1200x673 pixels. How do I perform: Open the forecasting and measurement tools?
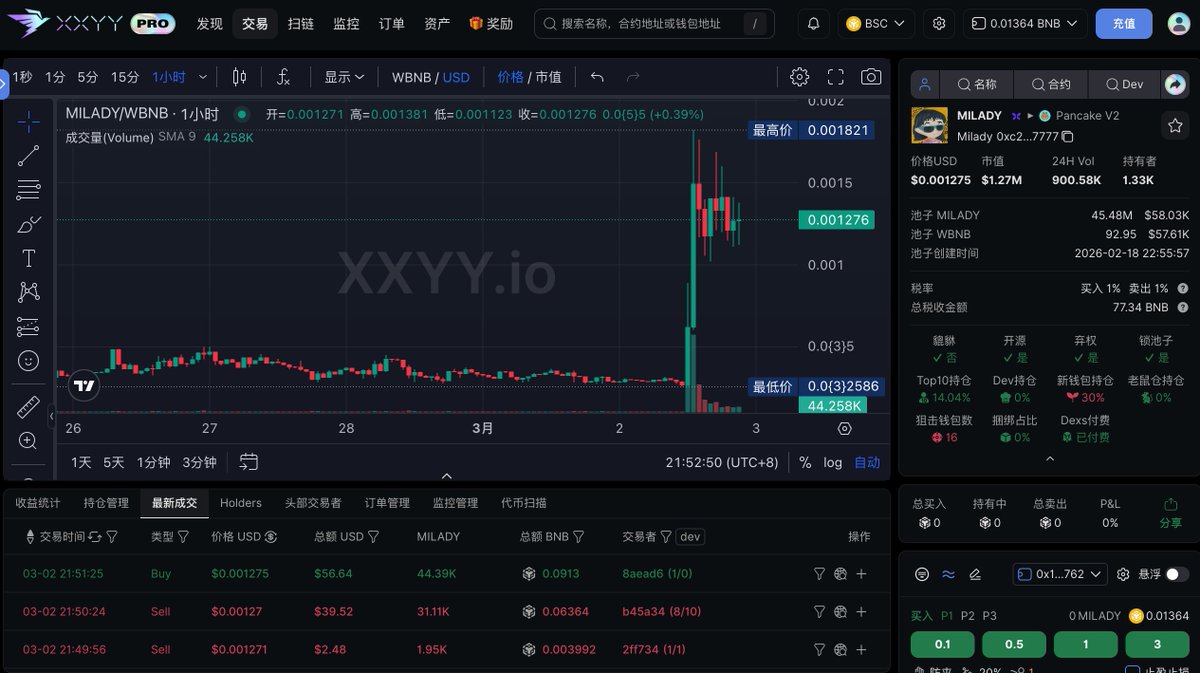[29, 326]
